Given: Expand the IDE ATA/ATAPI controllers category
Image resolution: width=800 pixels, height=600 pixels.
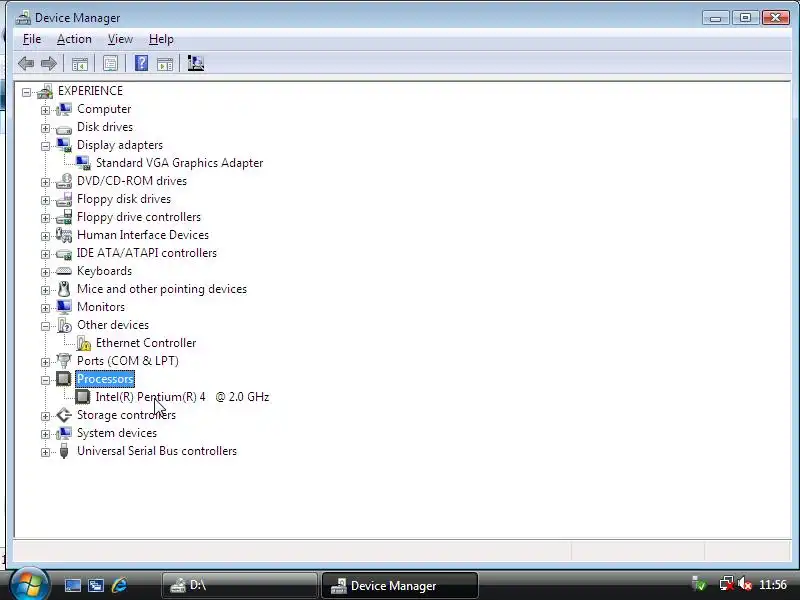Looking at the screenshot, I should (45, 254).
